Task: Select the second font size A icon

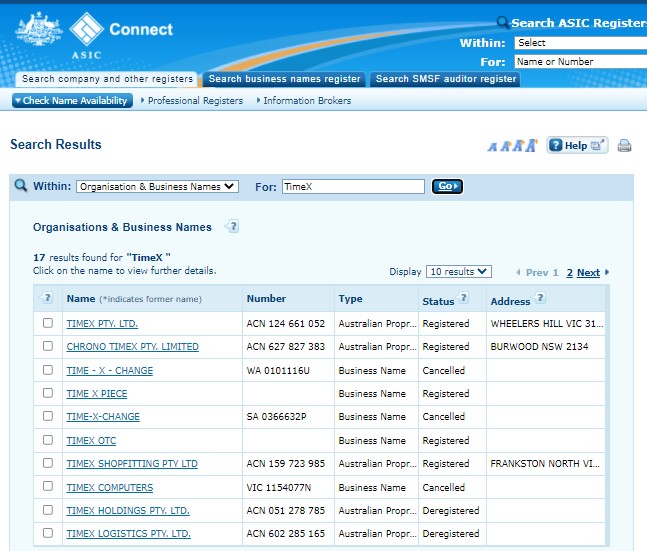Action: click(505, 146)
